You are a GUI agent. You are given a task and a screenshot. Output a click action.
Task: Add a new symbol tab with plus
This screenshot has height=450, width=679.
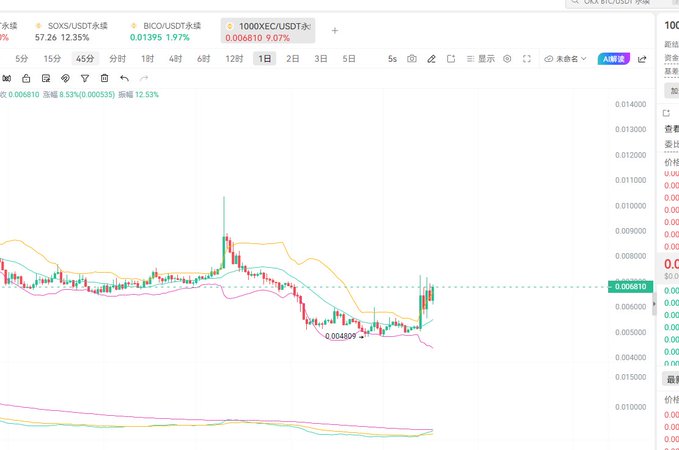coord(335,31)
